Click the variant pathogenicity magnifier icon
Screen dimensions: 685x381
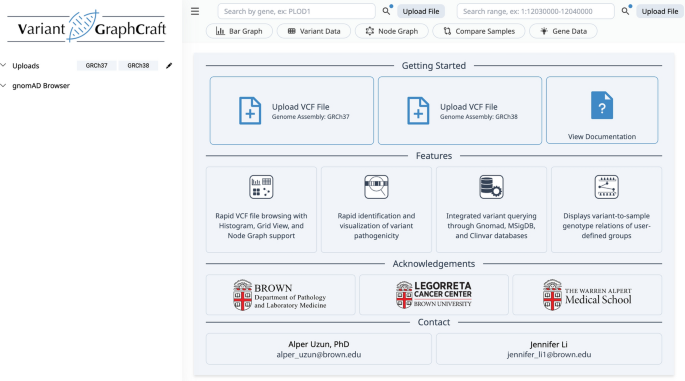click(x=376, y=187)
